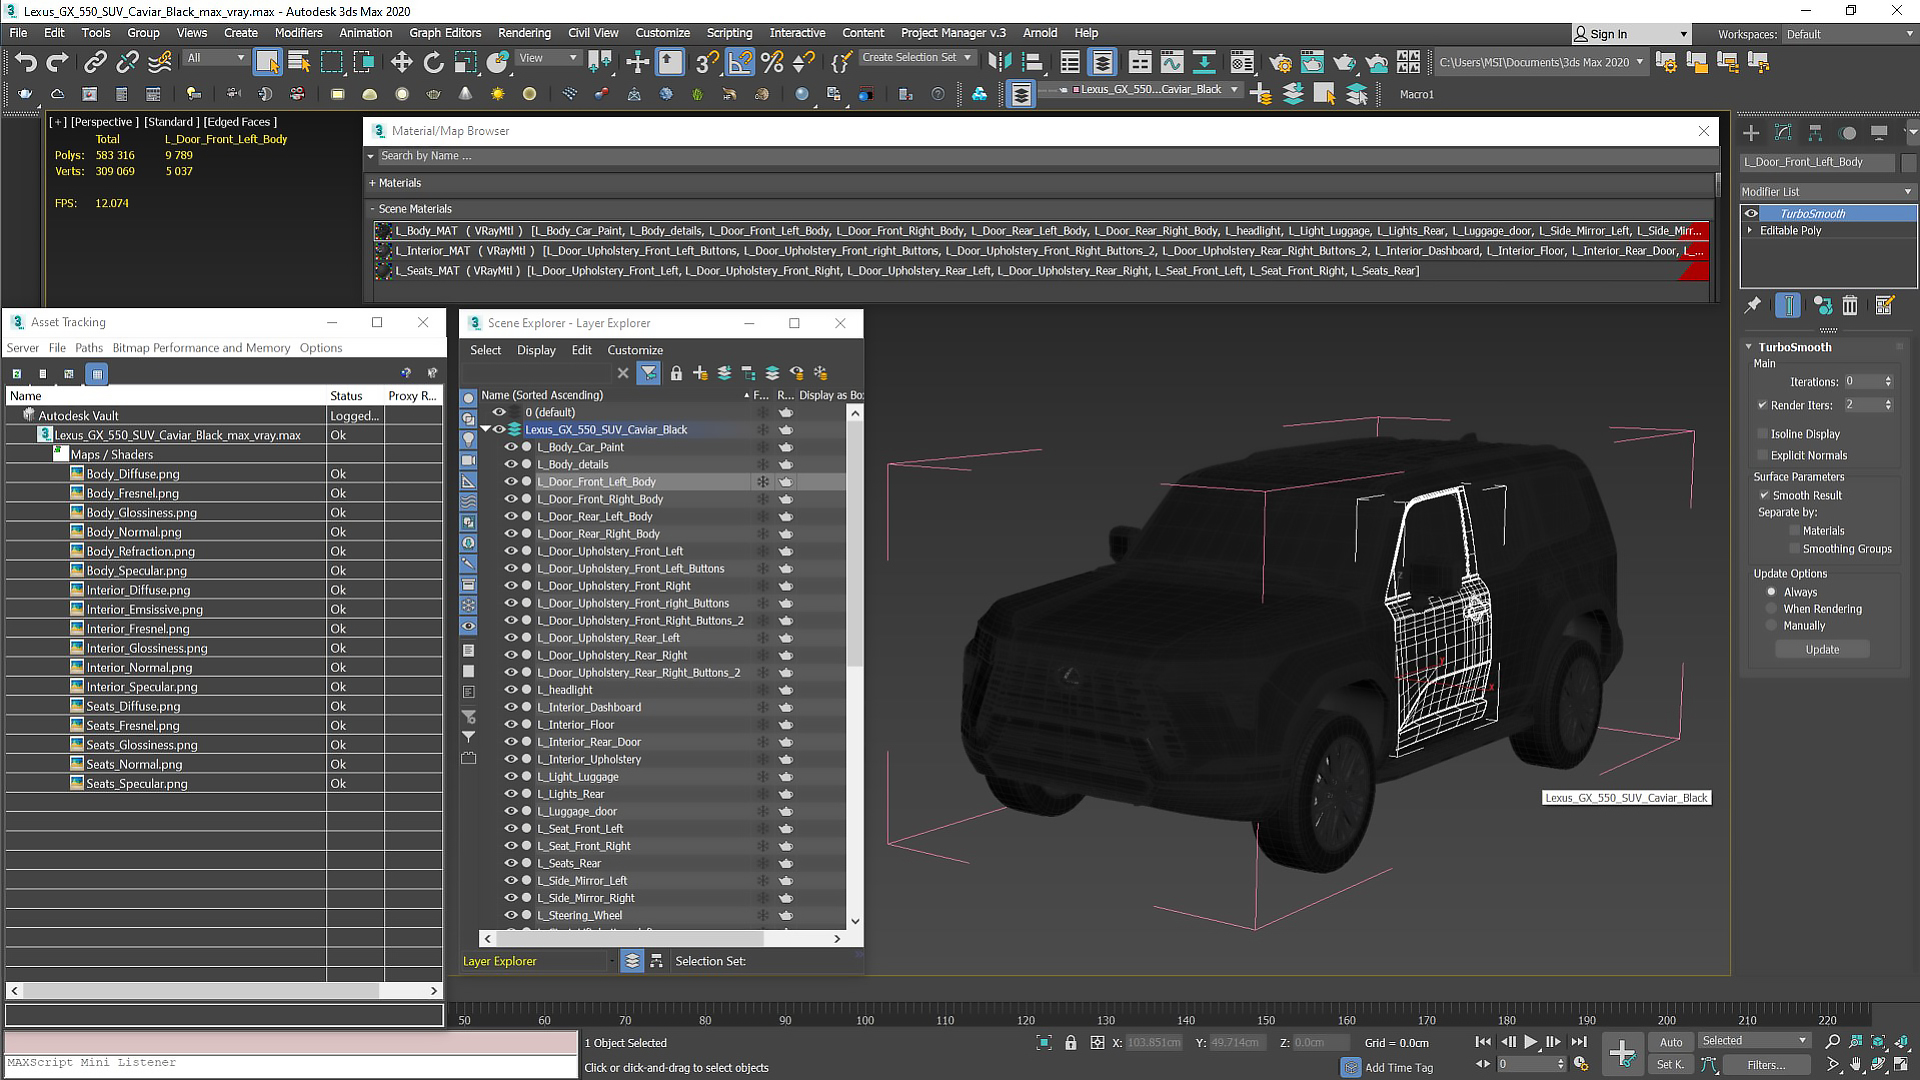Click the Undo arrow icon
Image resolution: width=1920 pixels, height=1080 pixels.
pos(25,62)
